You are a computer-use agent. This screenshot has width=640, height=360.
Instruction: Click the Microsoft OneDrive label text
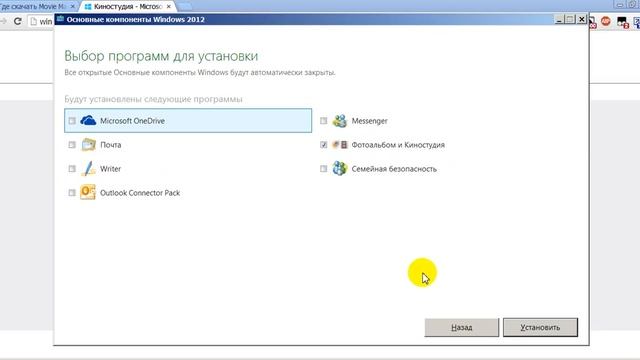[132, 121]
